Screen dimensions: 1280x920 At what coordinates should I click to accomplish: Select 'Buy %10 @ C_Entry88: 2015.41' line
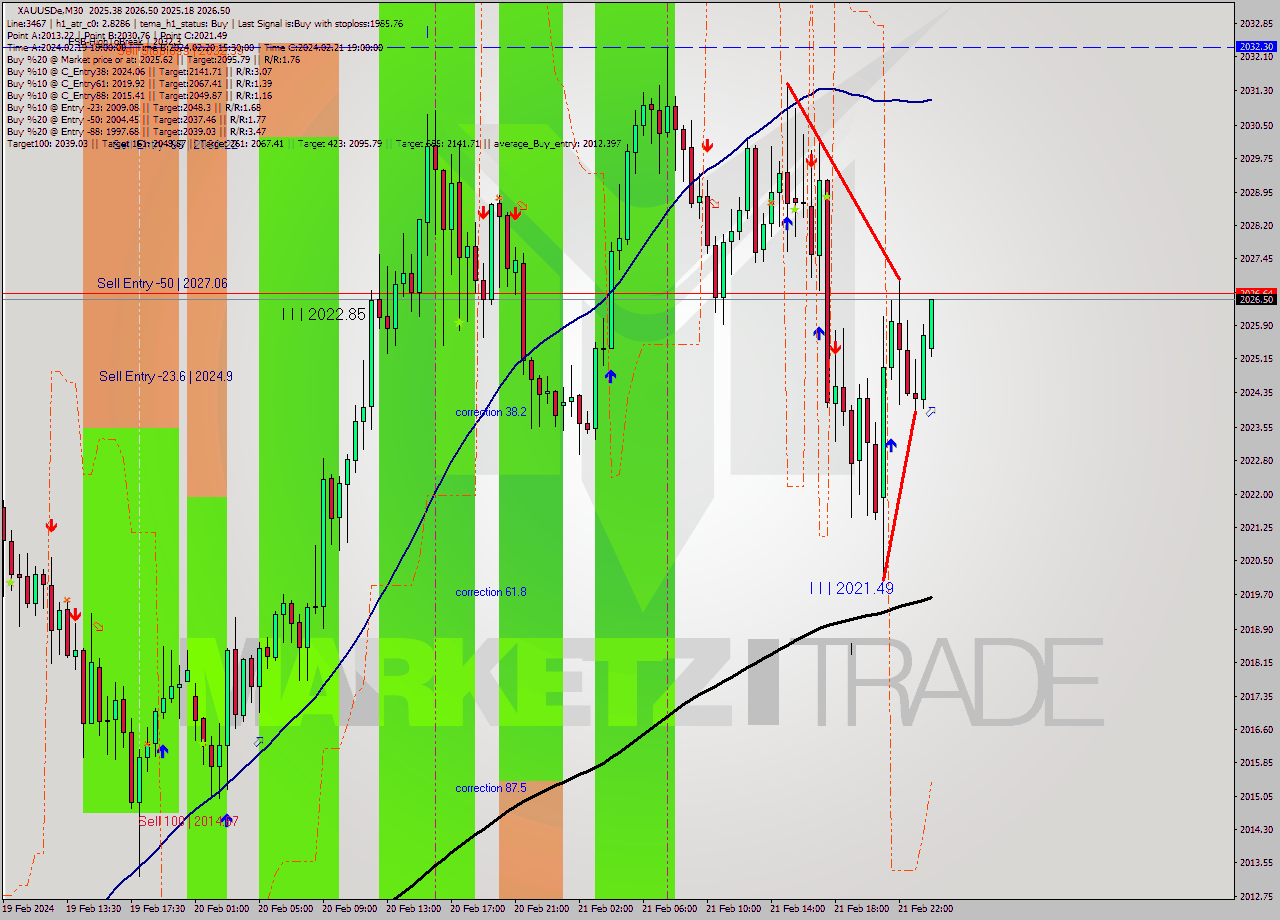tap(139, 95)
